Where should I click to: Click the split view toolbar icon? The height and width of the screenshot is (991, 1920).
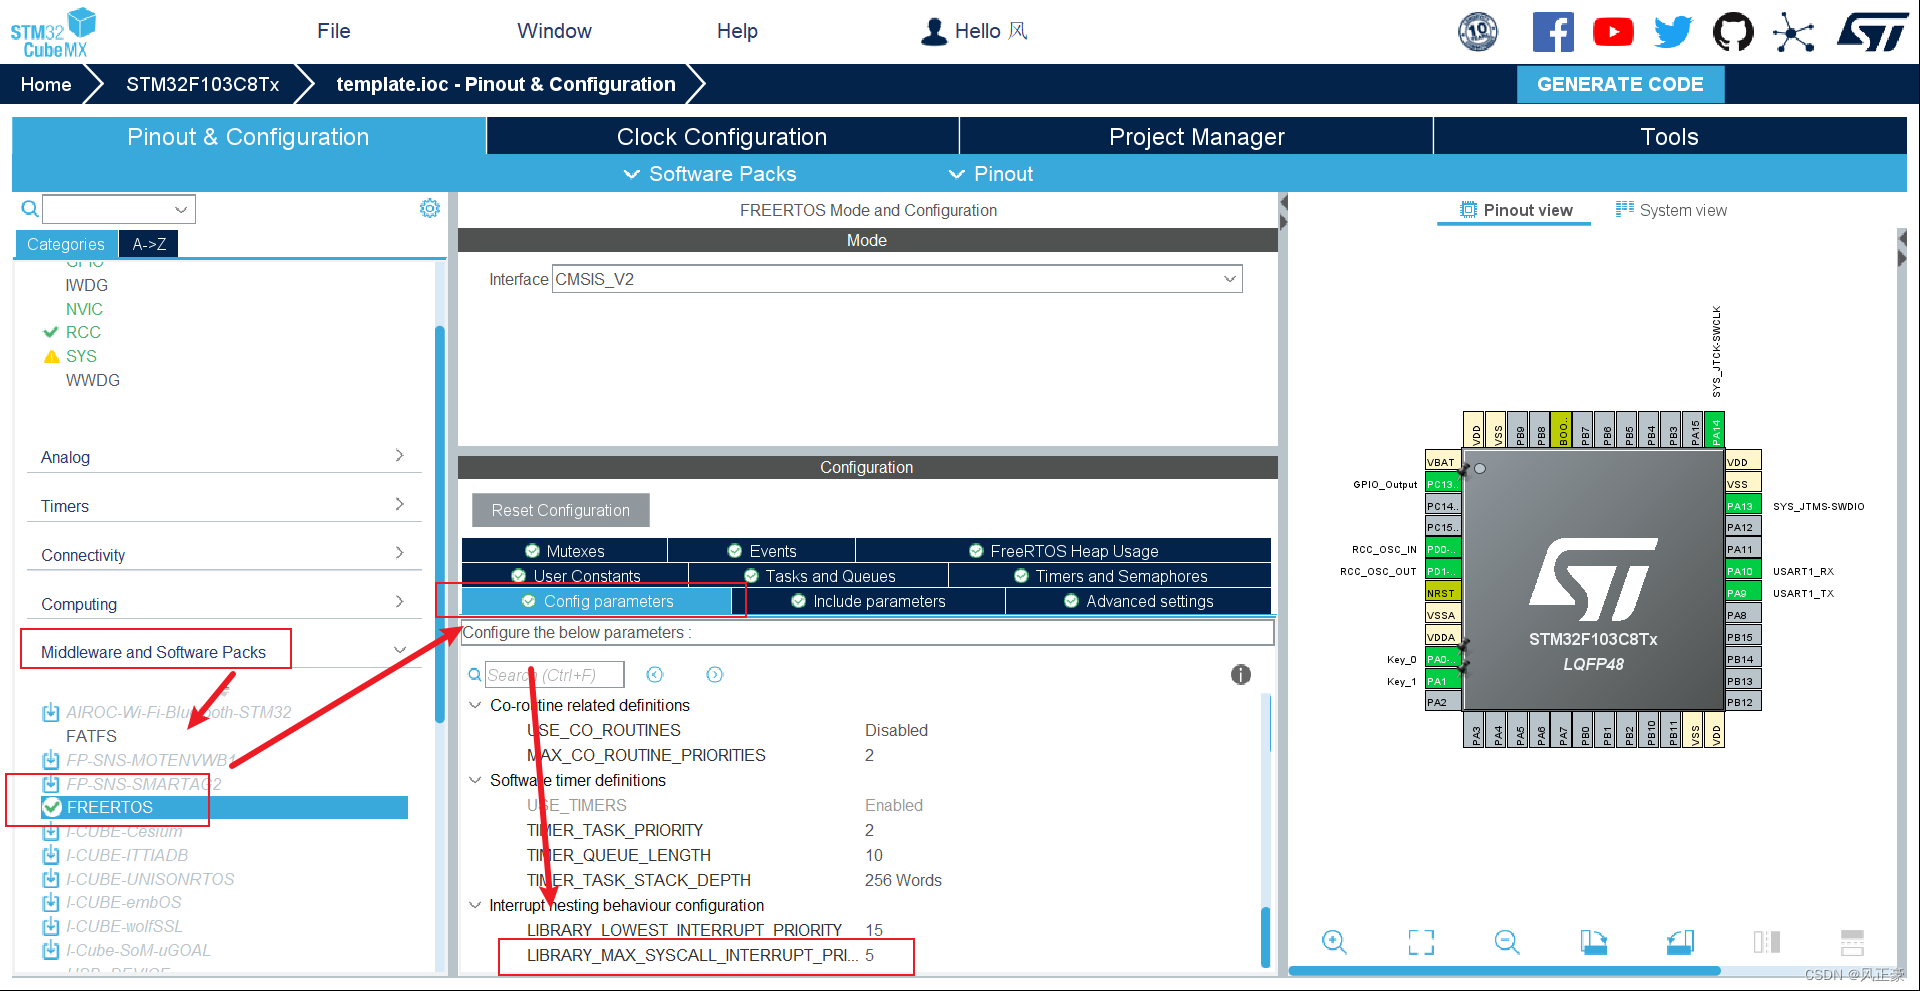pyautogui.click(x=1767, y=942)
